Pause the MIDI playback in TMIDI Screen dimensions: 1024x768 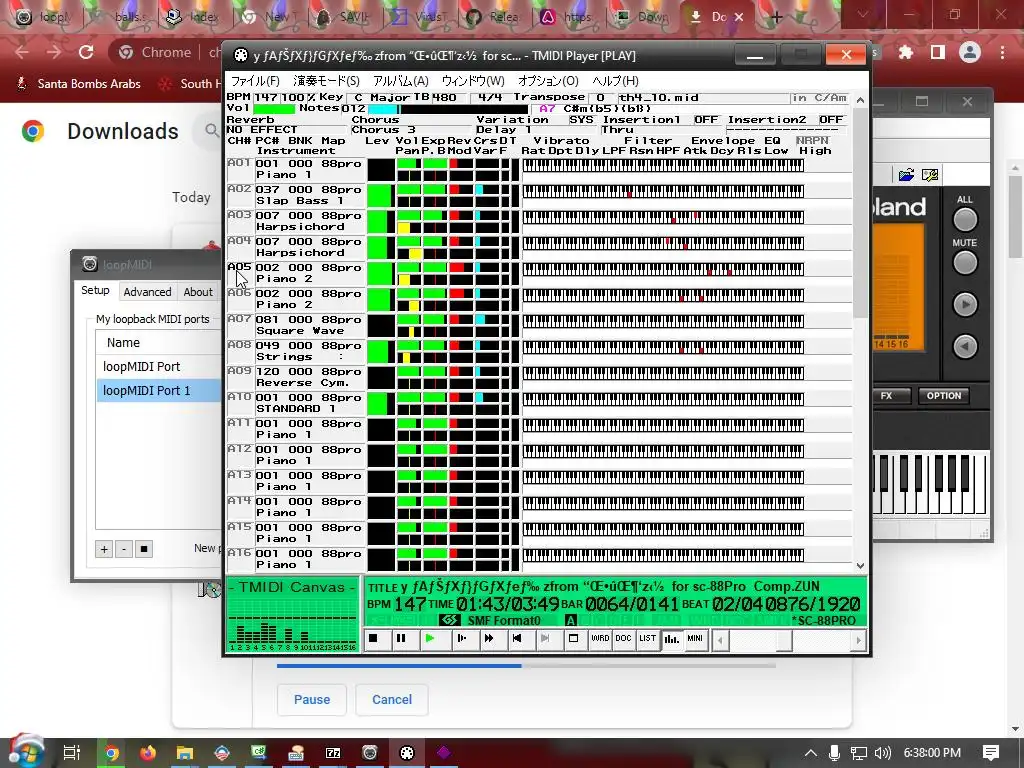(x=401, y=639)
